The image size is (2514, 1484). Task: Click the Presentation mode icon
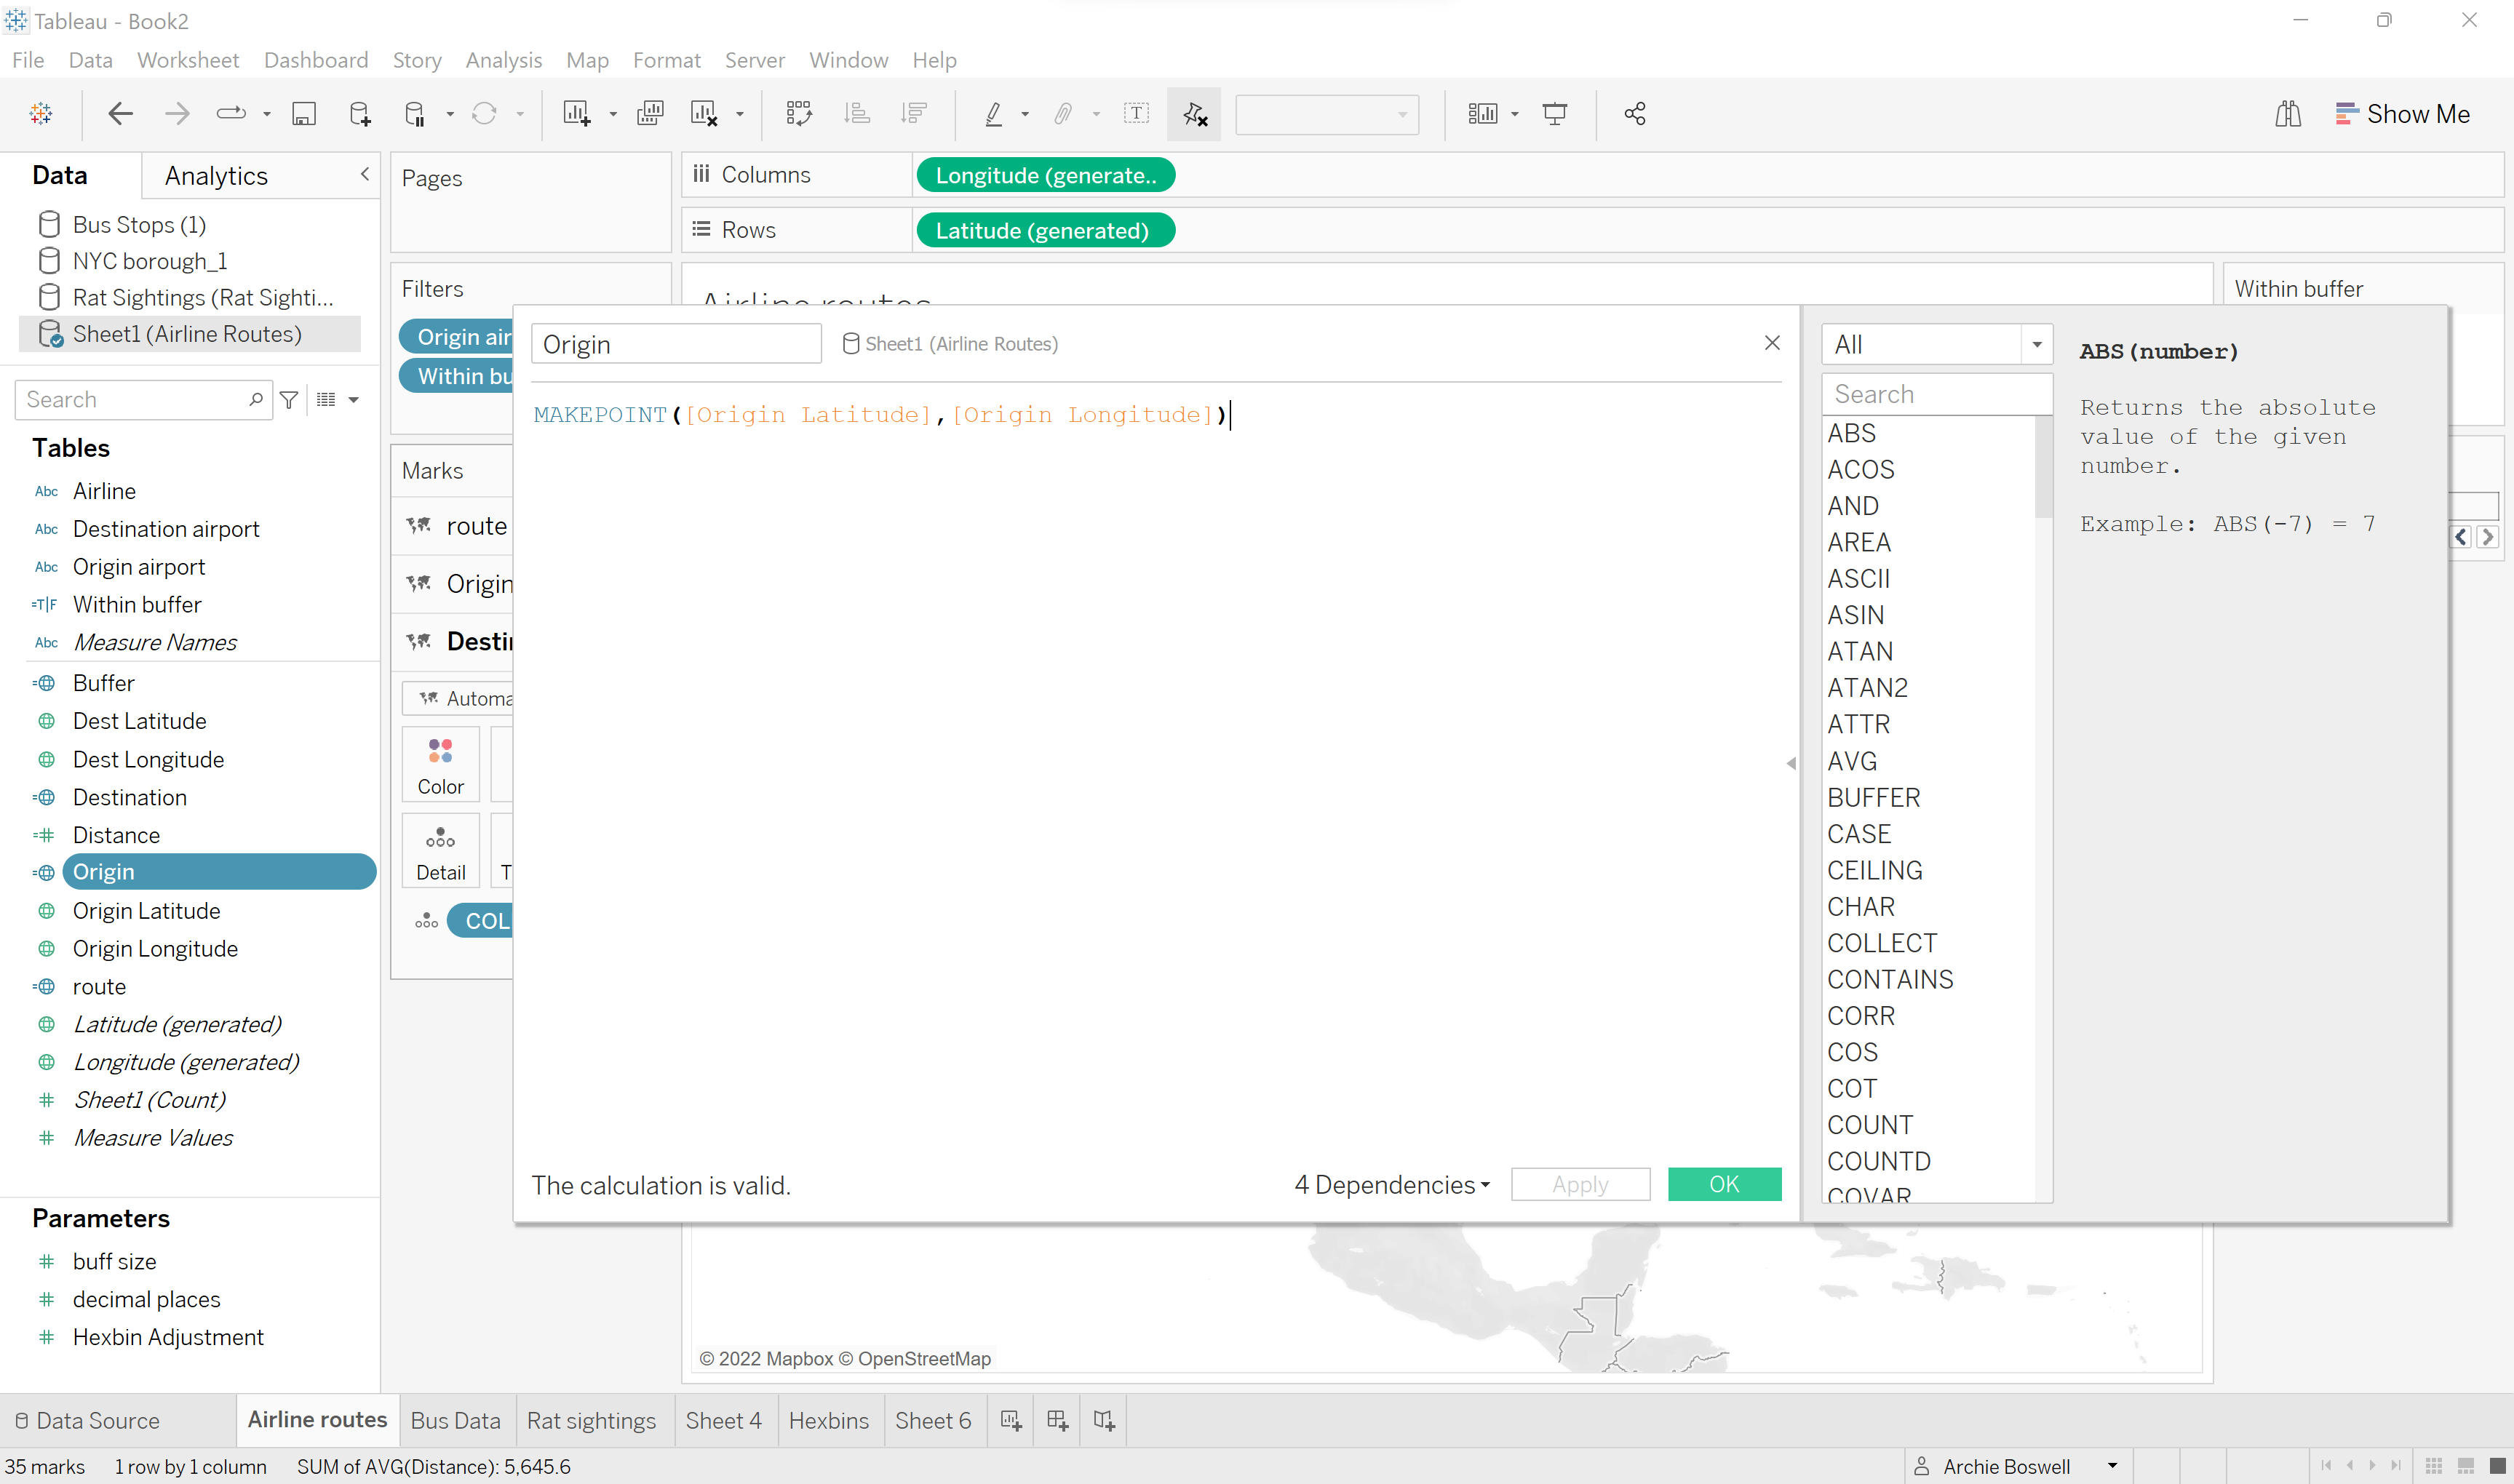[1554, 114]
